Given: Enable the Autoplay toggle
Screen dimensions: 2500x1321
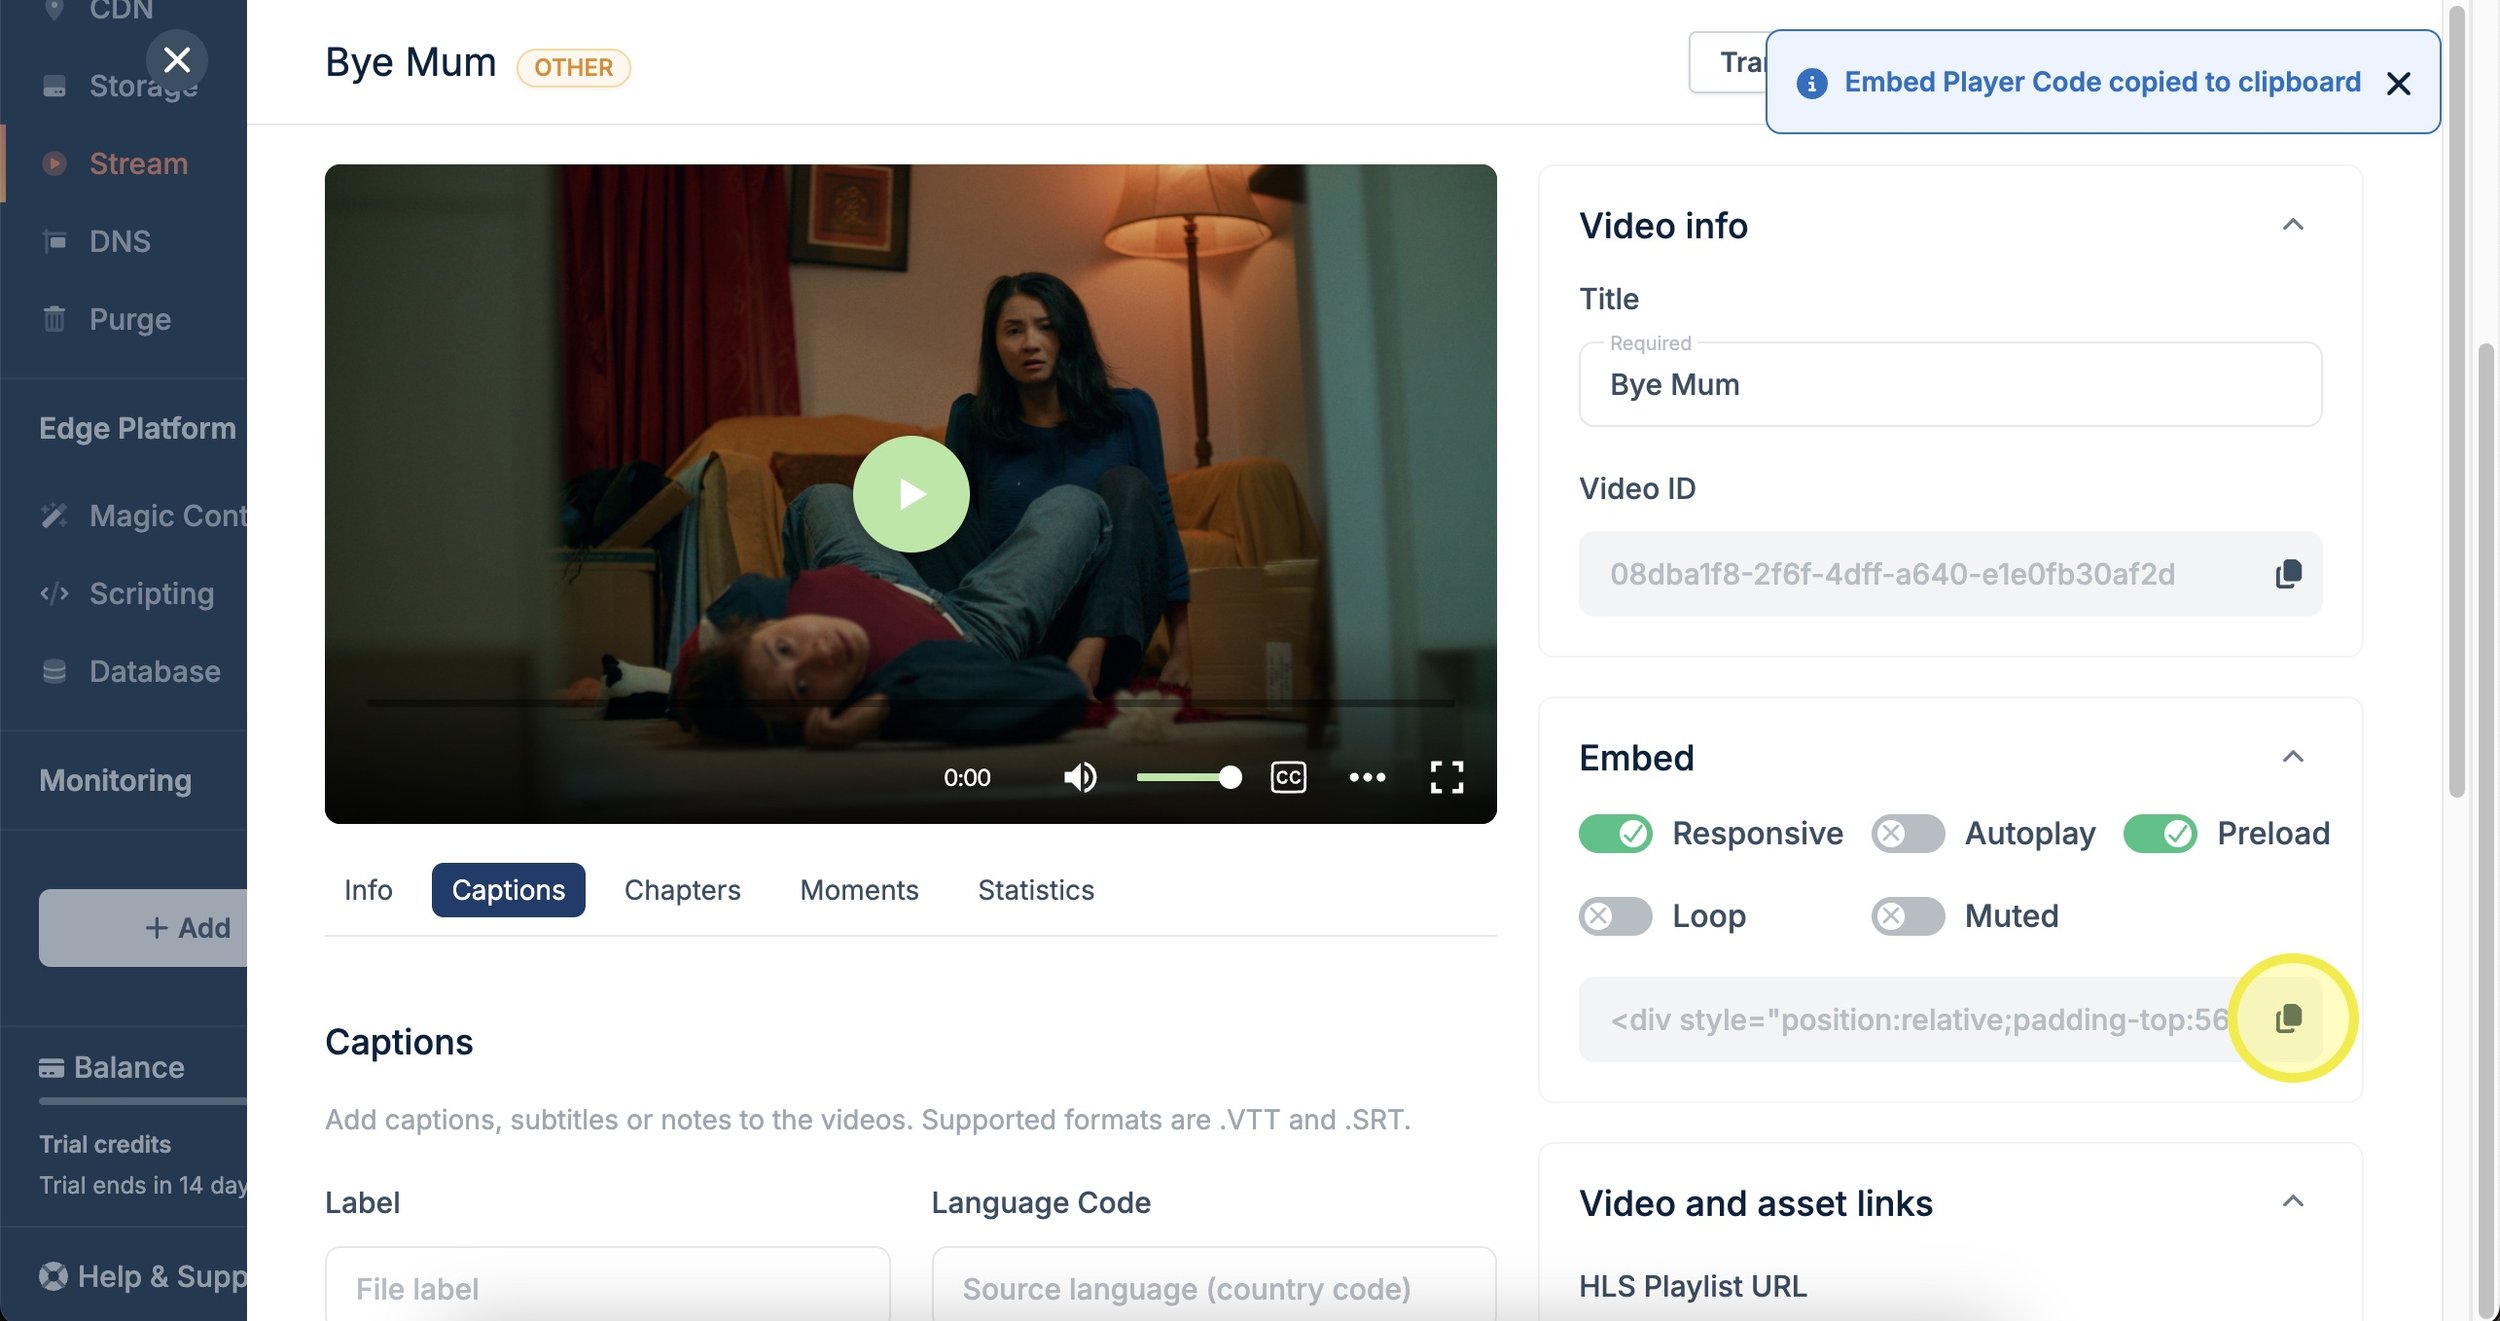Looking at the screenshot, I should click(x=1907, y=833).
